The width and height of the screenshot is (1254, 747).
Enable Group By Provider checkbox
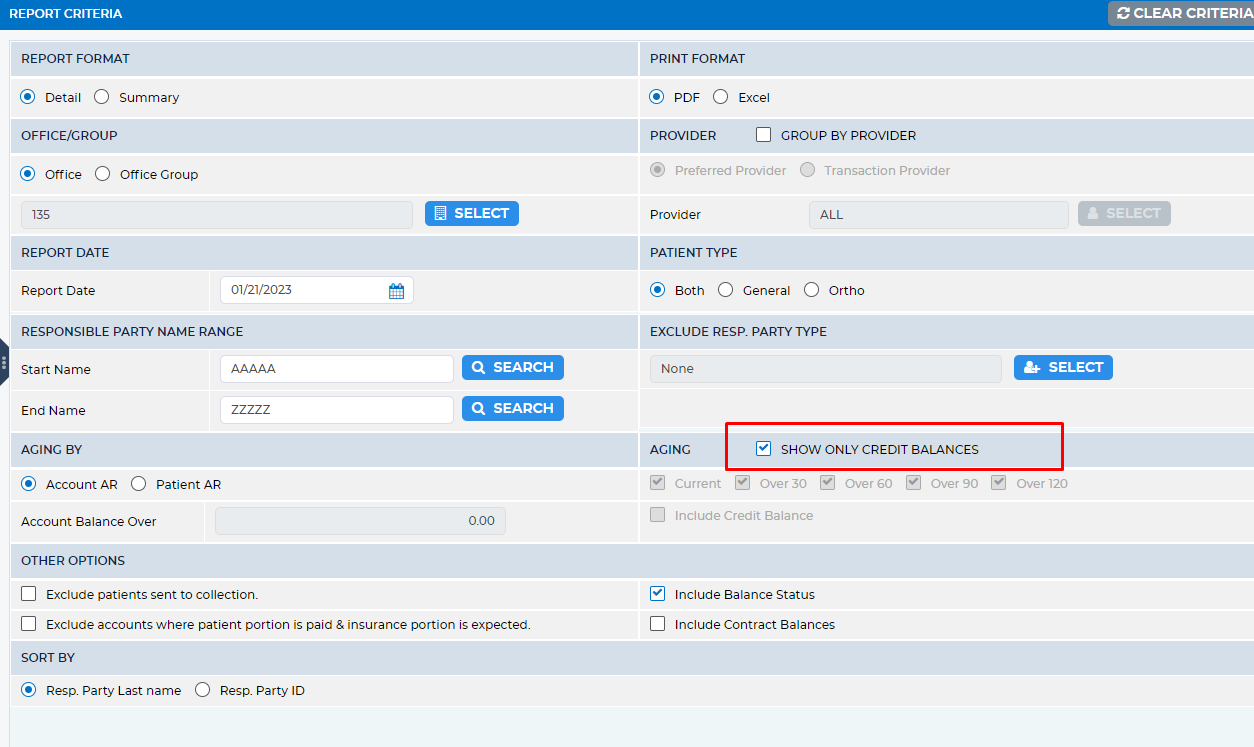(763, 135)
